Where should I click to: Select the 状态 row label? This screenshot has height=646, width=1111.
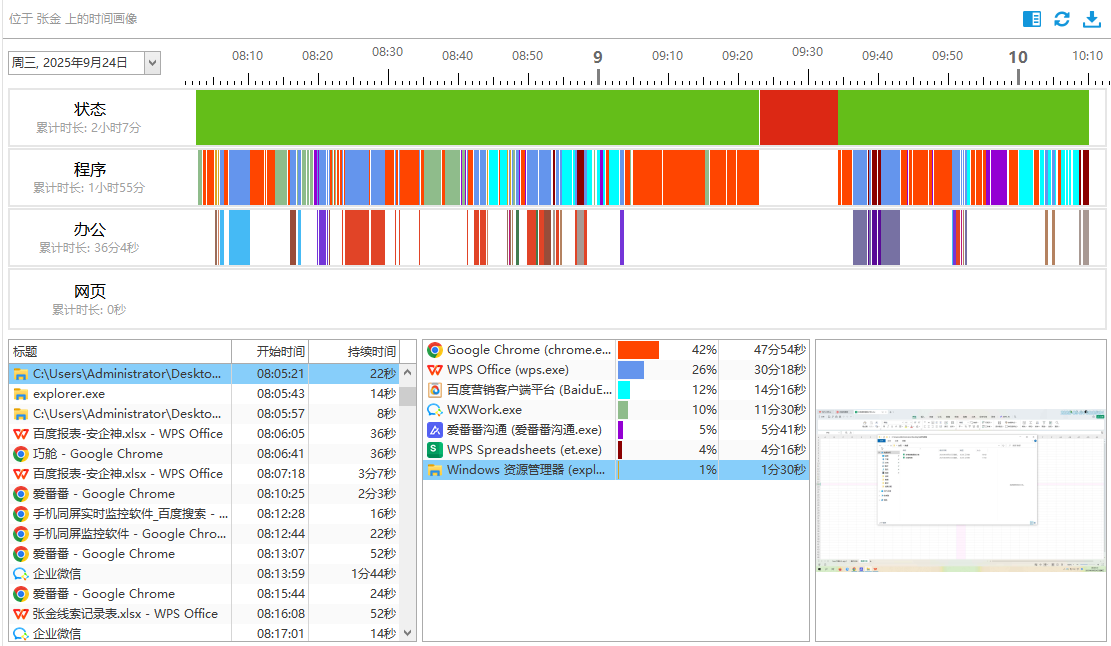point(89,109)
